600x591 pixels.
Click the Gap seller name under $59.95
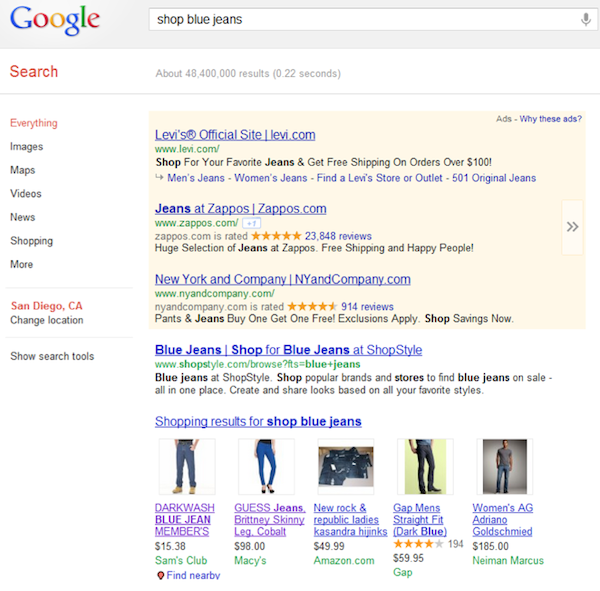(403, 572)
